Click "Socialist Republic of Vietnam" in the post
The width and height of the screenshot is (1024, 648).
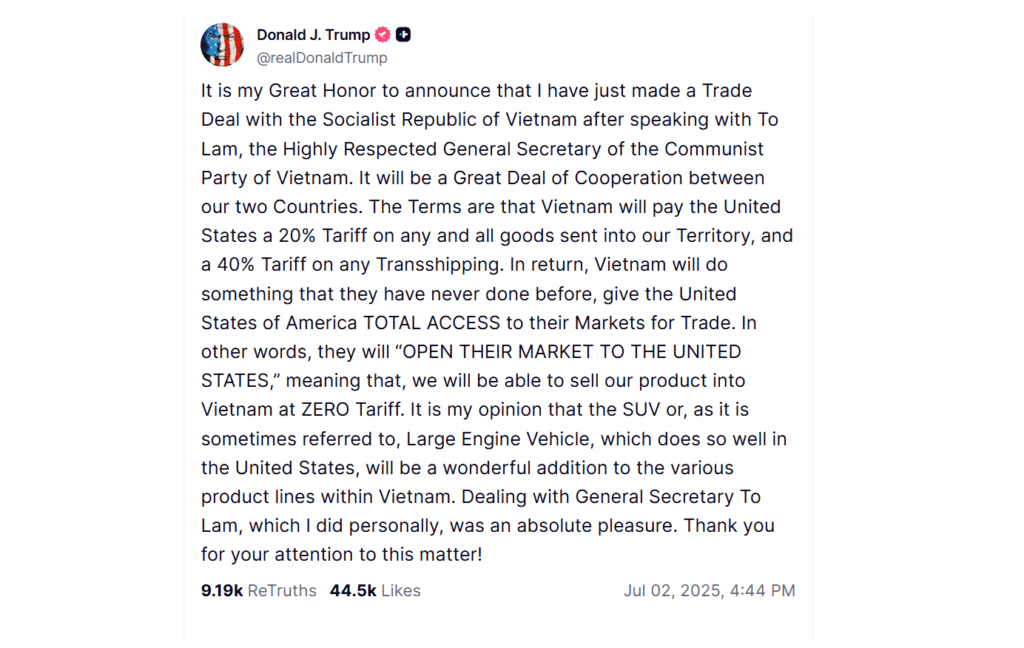(x=438, y=120)
